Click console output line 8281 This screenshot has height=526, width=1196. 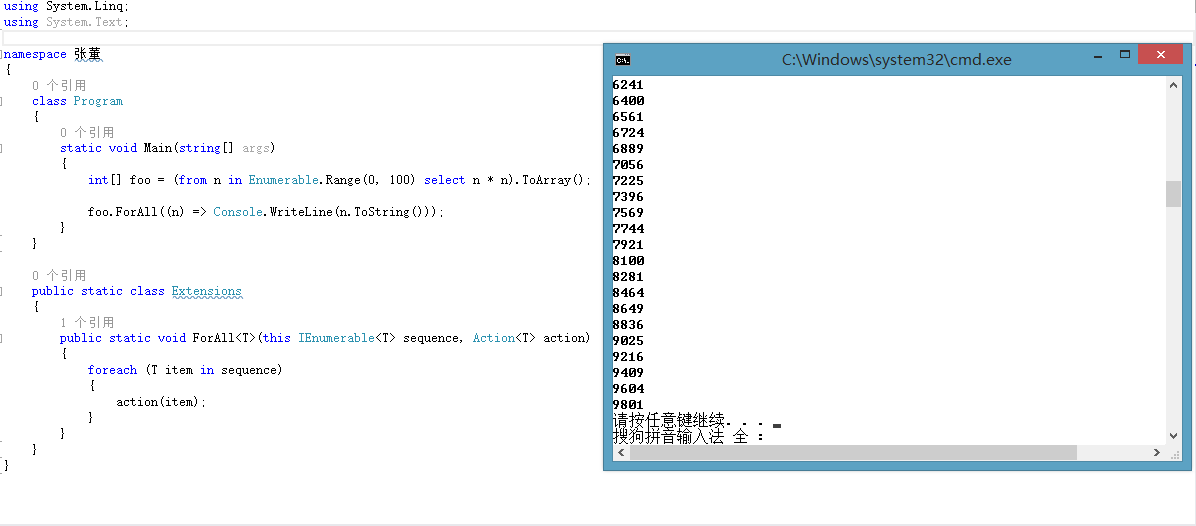629,277
